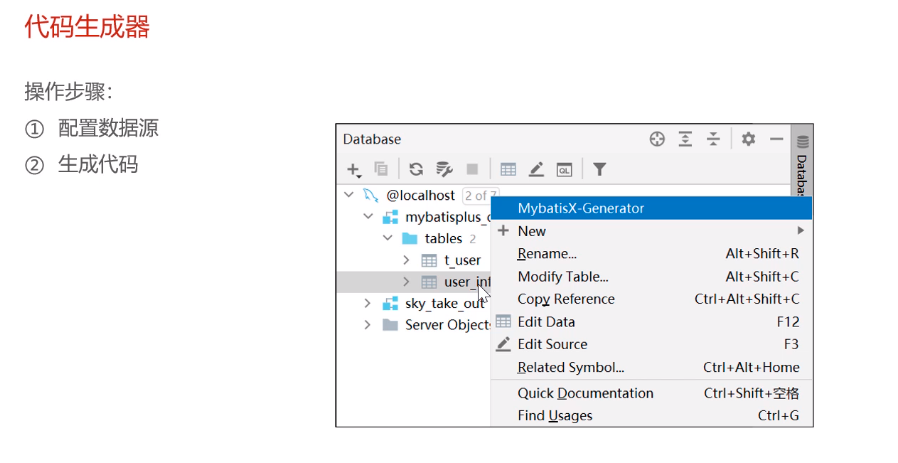Image resolution: width=898 pixels, height=463 pixels.
Task: Select the Server Objects tree item
Action: 446,325
